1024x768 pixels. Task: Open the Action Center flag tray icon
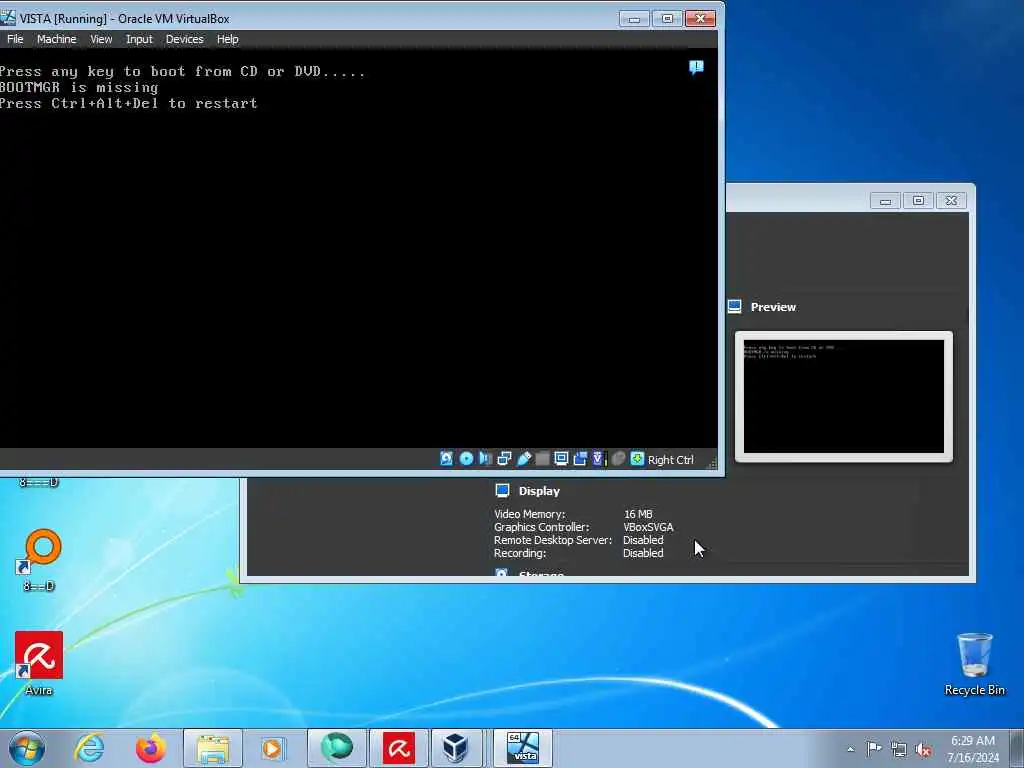click(874, 749)
